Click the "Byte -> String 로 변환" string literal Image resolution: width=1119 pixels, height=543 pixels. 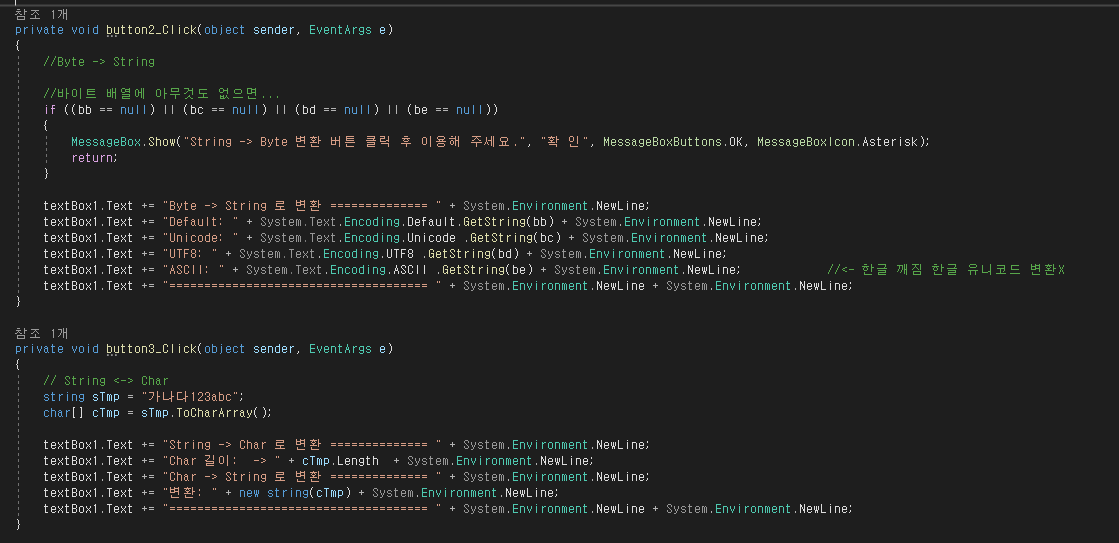301,205
